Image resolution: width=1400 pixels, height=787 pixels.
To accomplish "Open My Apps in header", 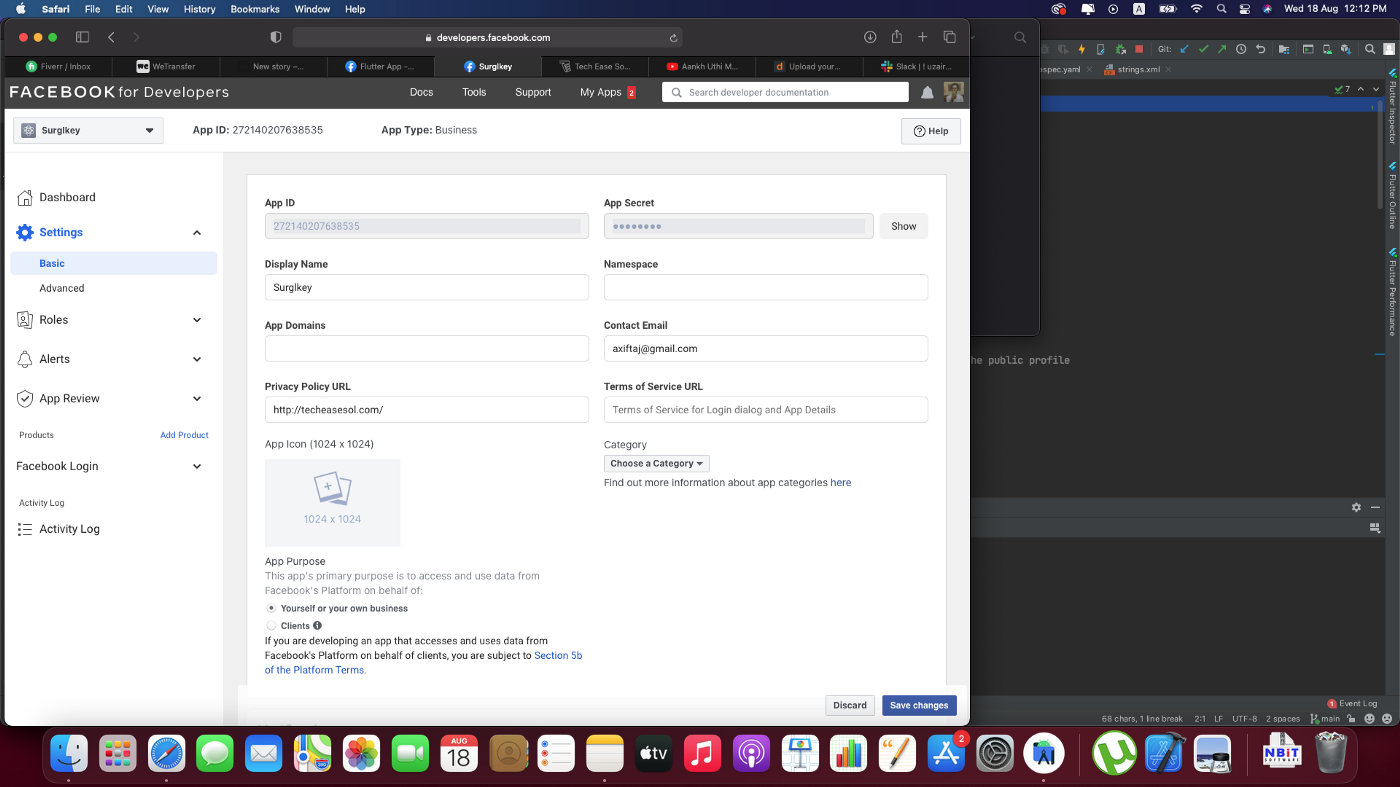I will [601, 92].
